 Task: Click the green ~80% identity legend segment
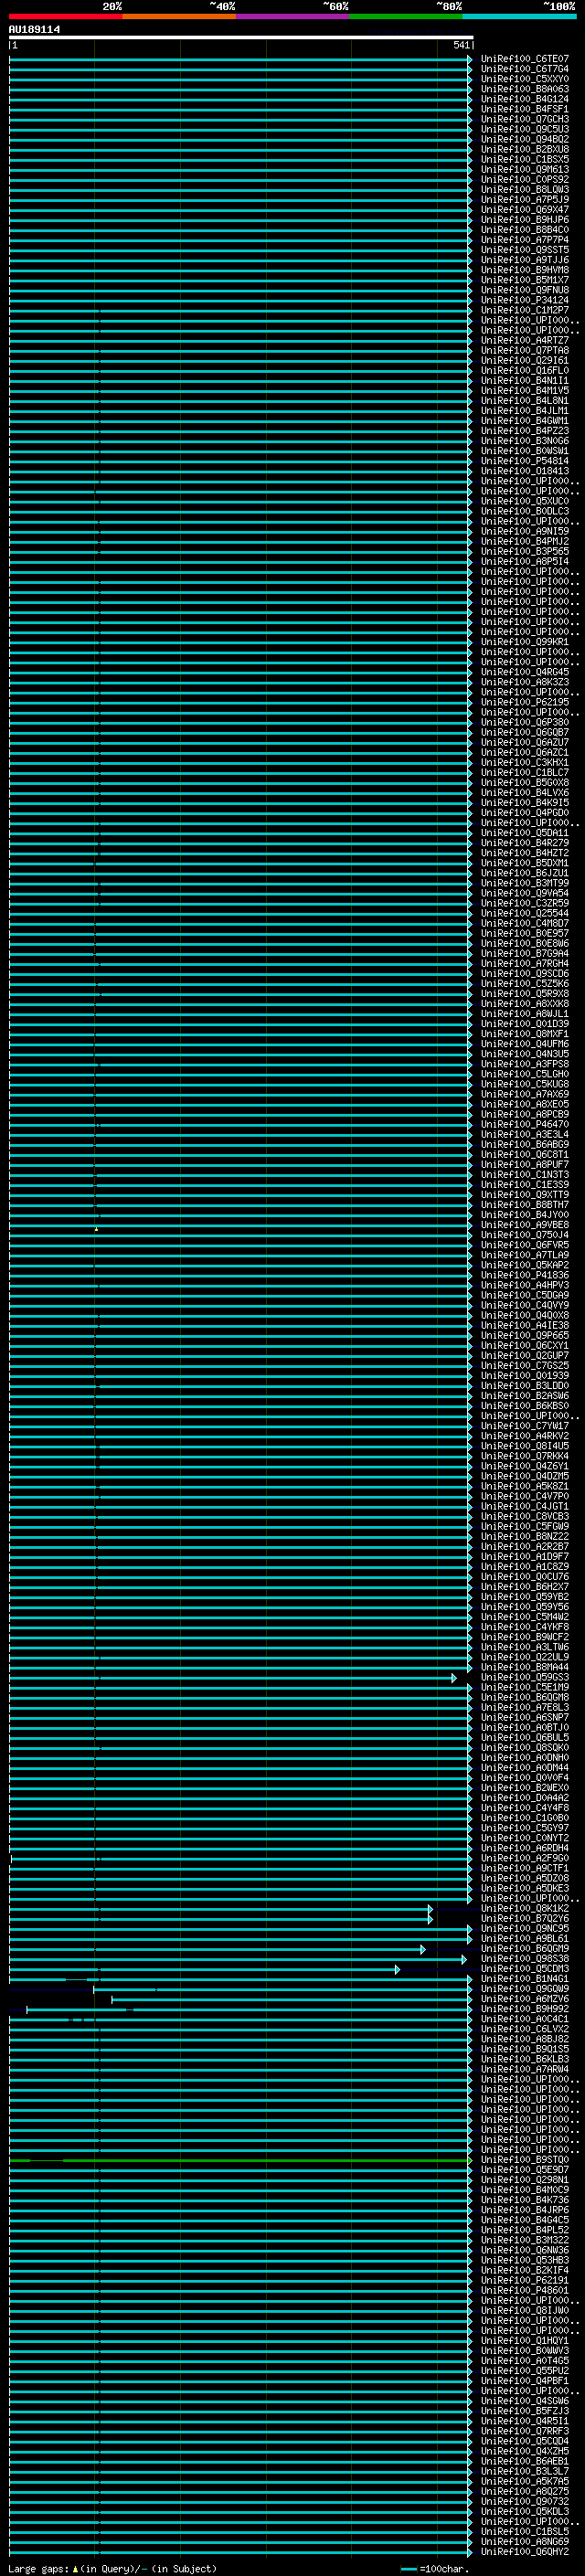(406, 16)
